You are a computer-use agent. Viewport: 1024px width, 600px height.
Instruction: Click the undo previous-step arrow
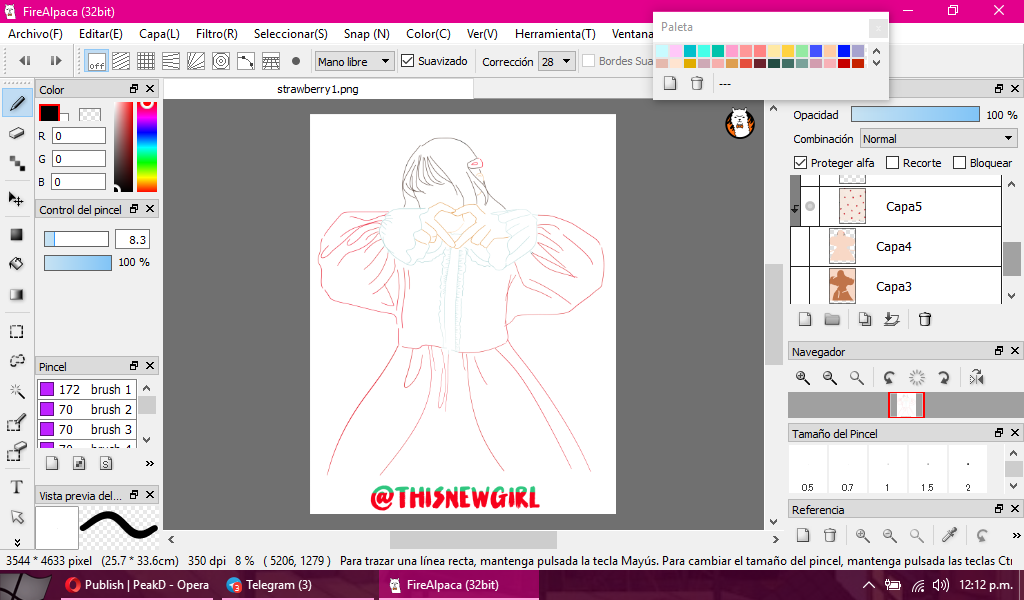[25, 61]
